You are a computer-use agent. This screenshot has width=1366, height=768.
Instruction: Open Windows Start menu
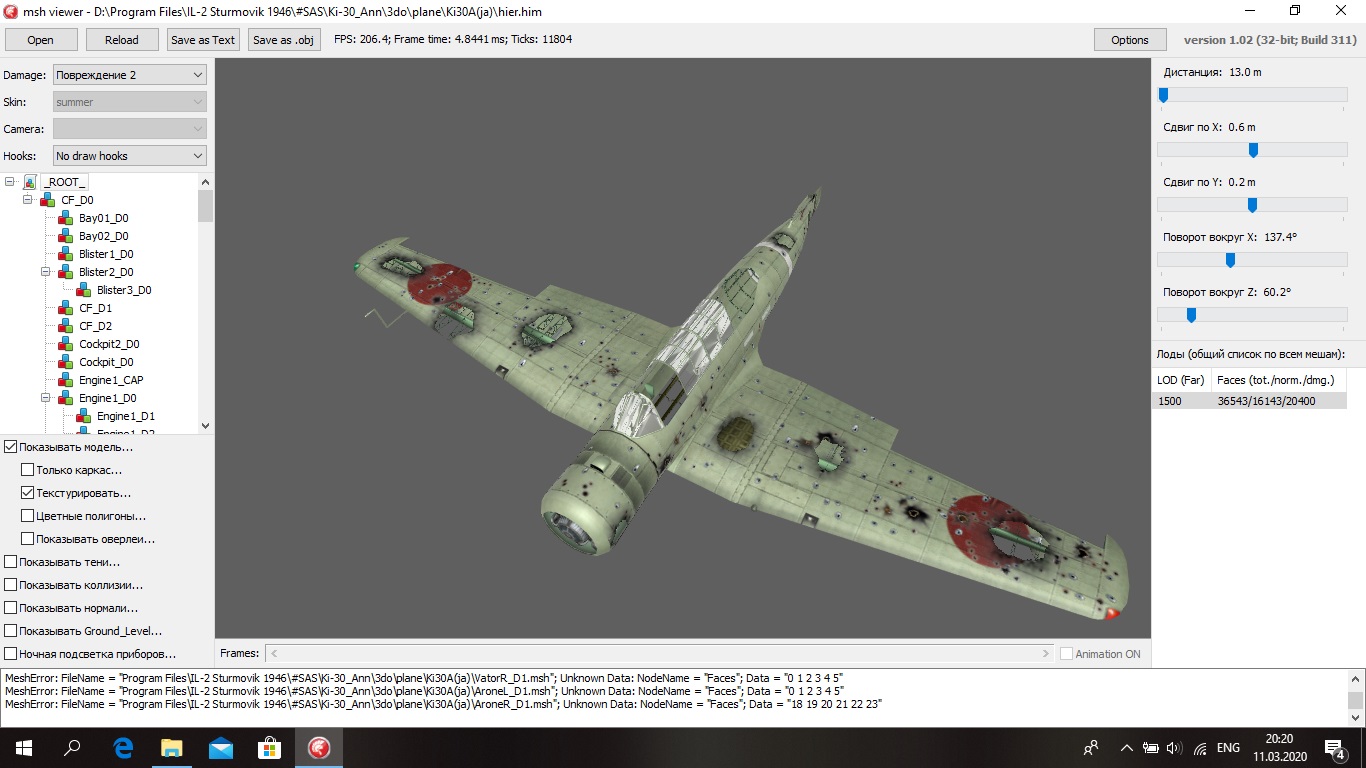24,748
